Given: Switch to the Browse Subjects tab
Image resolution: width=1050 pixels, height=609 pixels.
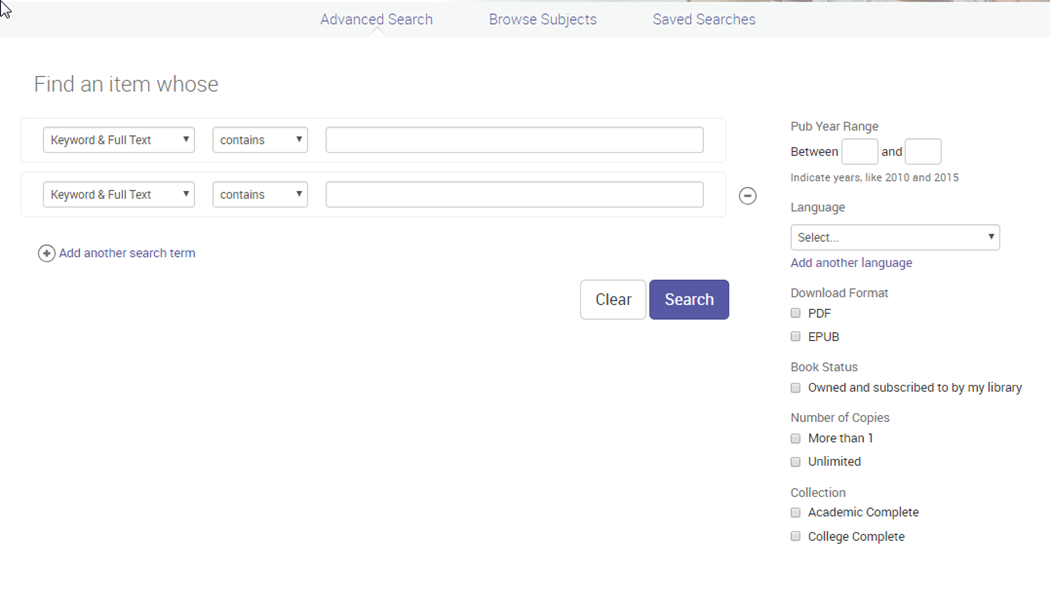Looking at the screenshot, I should [x=542, y=19].
